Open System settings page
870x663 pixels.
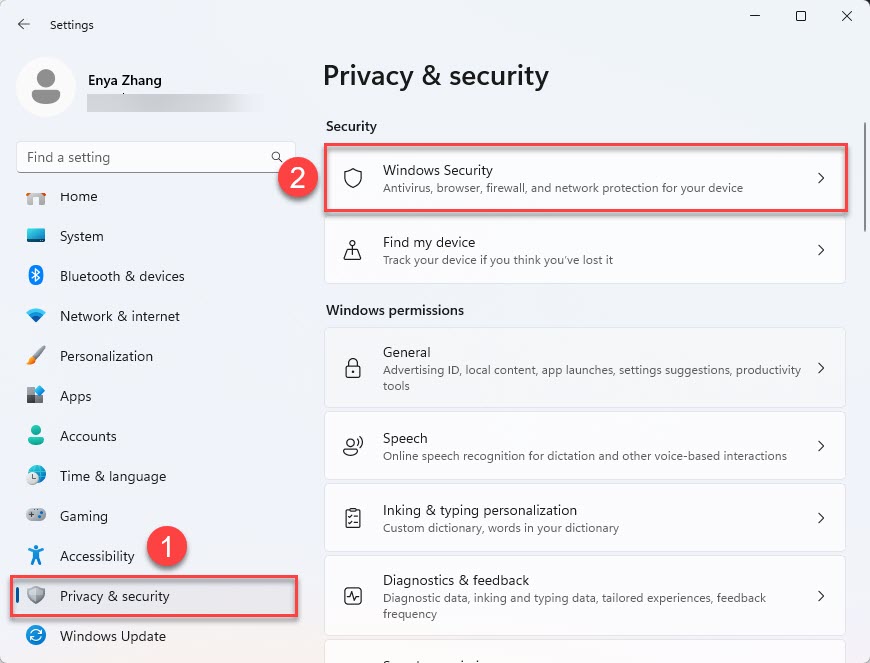(82, 236)
